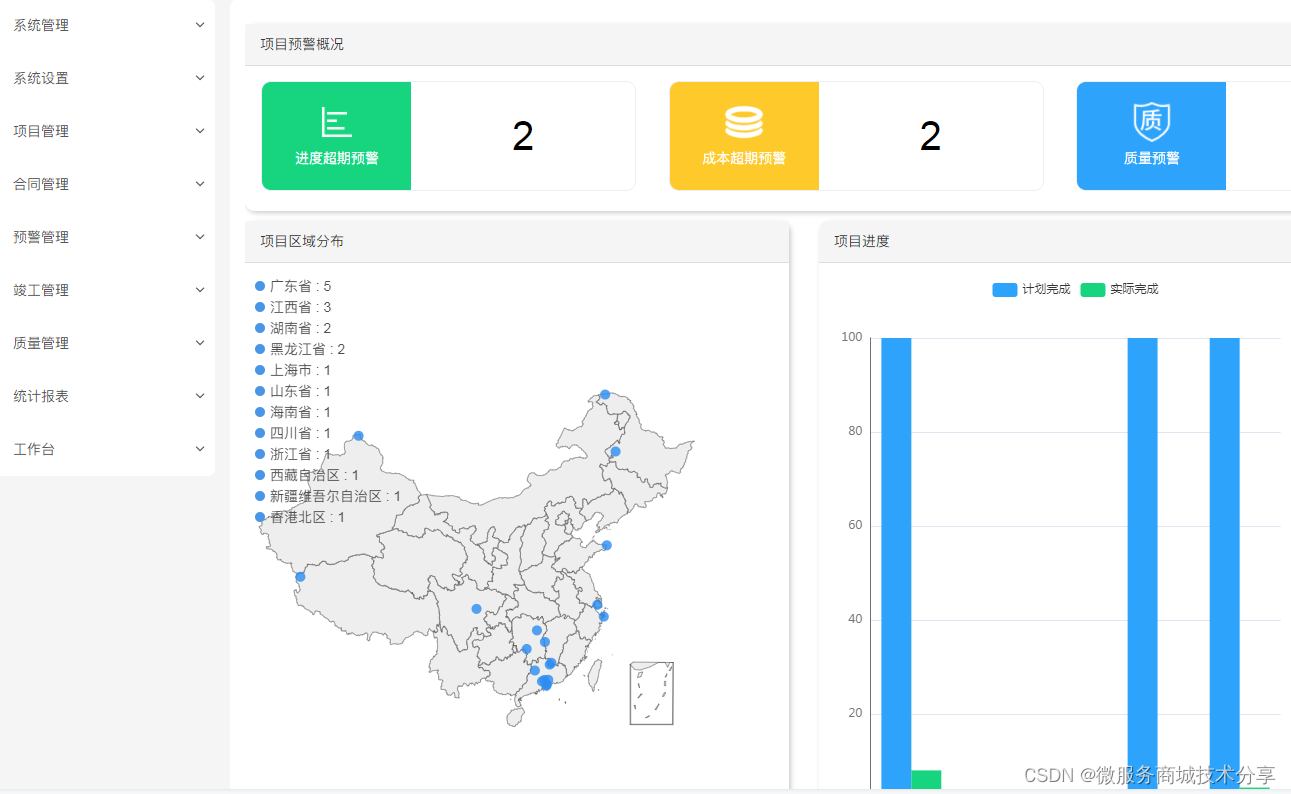1291x794 pixels.
Task: Click the 项目进度 panel header
Action: click(x=1055, y=241)
